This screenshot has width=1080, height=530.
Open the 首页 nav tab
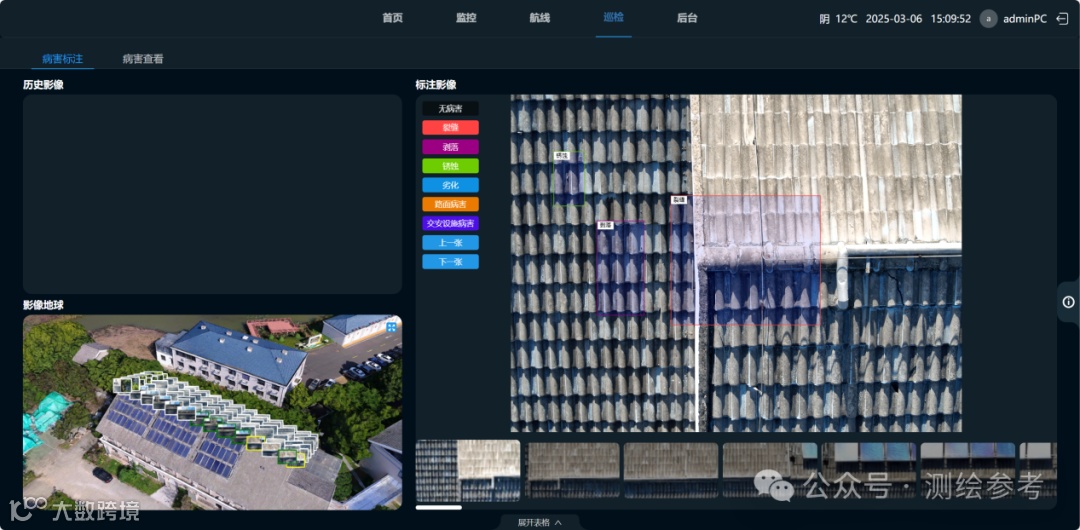[393, 18]
